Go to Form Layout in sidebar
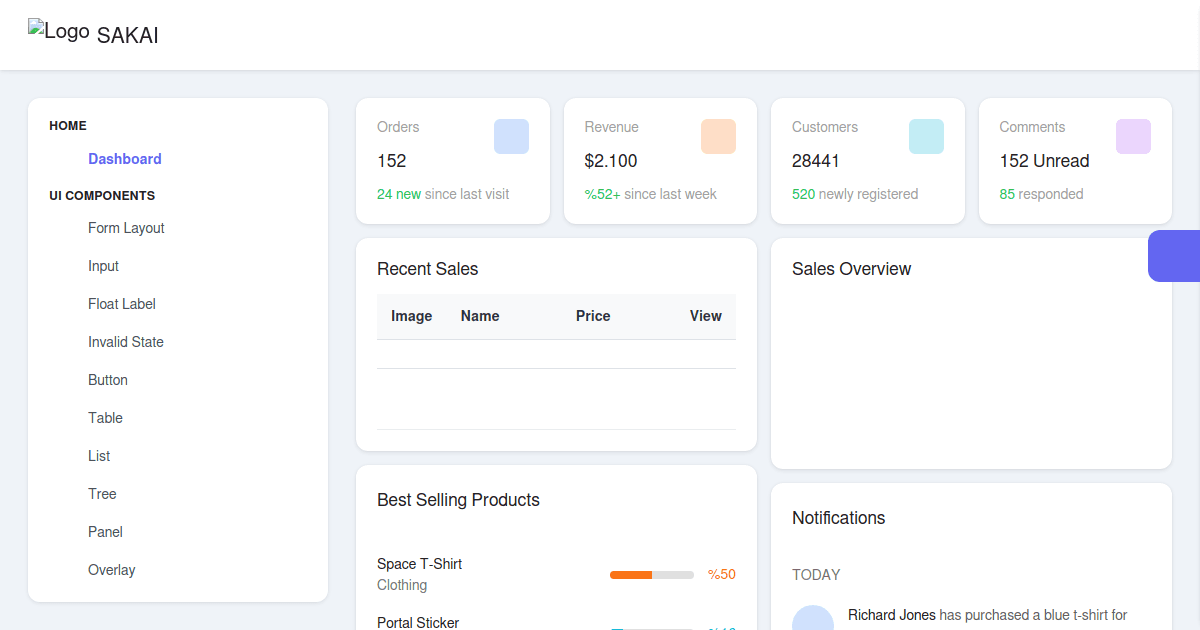1200x630 pixels. point(126,228)
